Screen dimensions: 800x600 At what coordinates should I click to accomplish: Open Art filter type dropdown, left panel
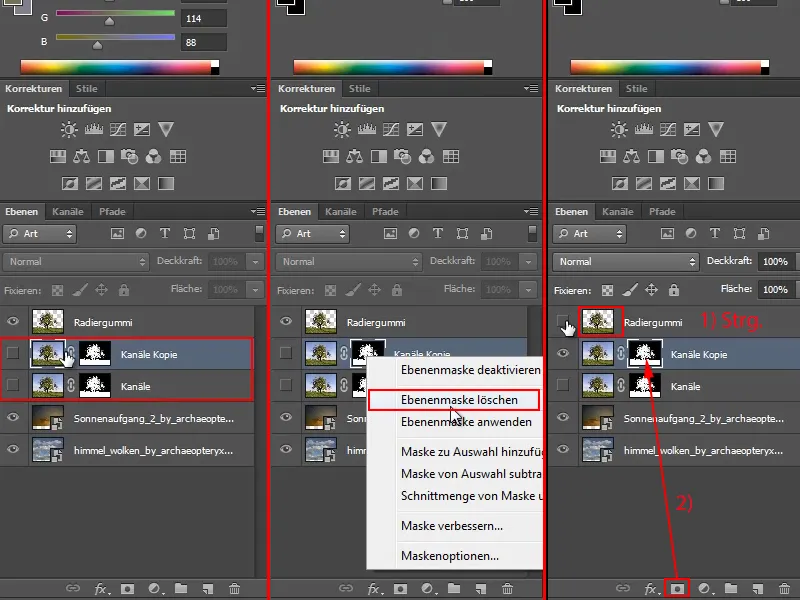40,234
